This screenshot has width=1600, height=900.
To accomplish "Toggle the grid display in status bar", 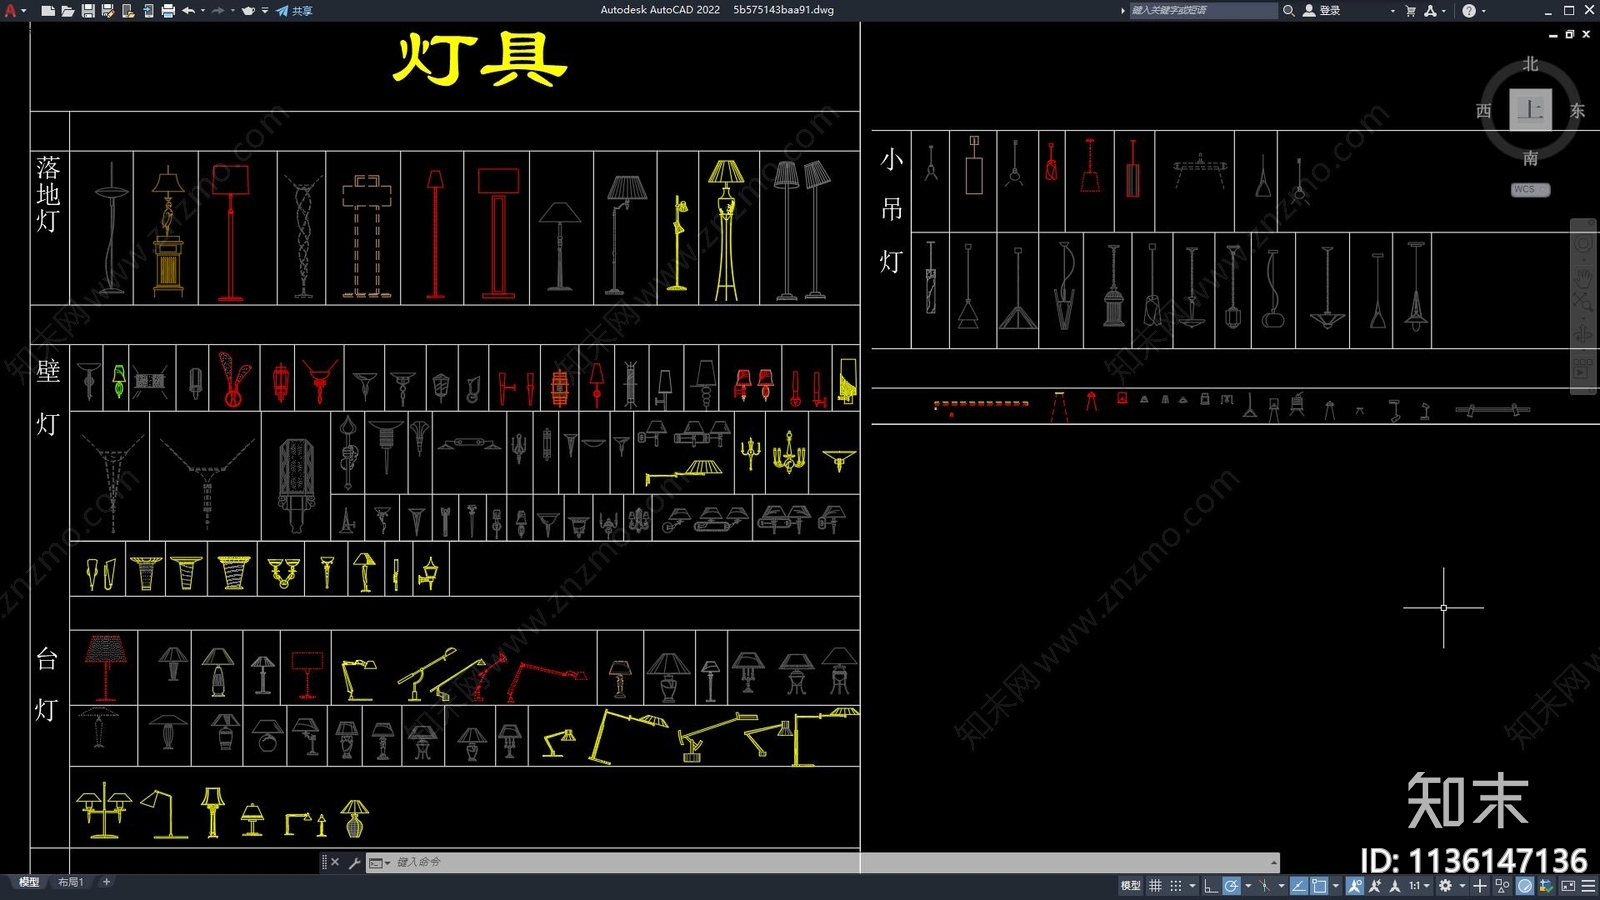I will coord(1155,886).
